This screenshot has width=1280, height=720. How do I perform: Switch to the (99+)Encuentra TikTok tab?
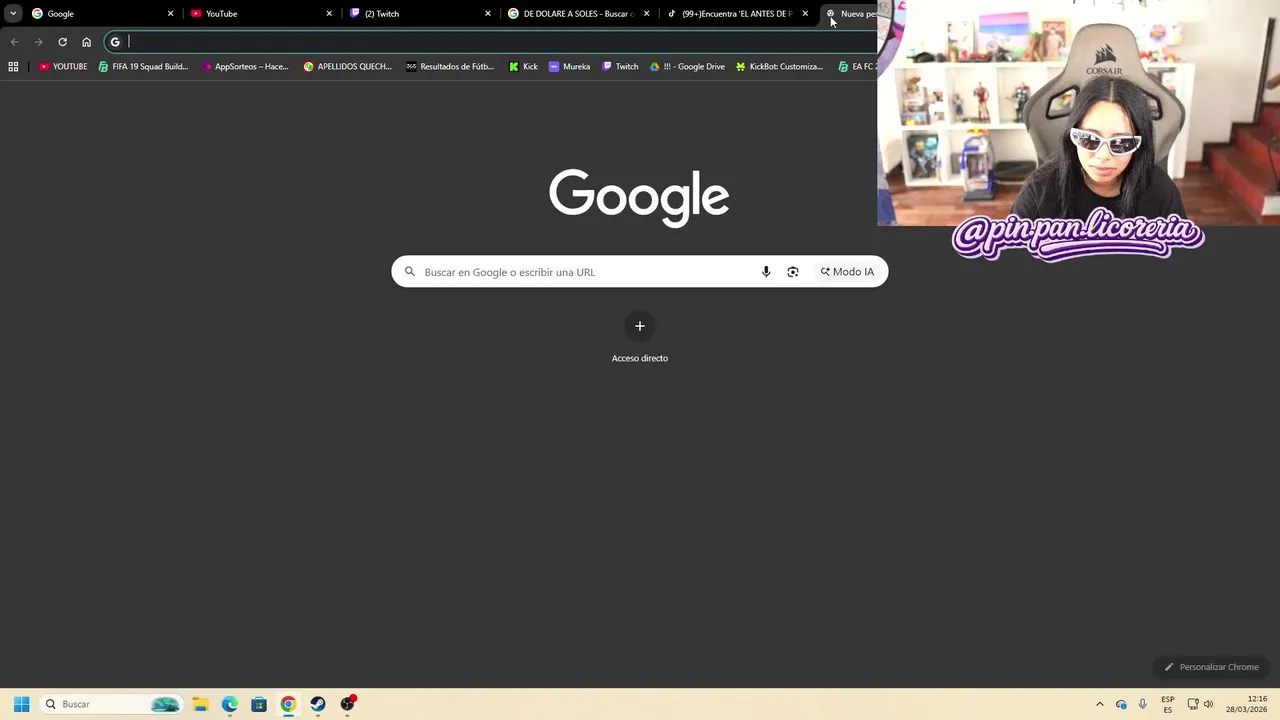pos(738,14)
